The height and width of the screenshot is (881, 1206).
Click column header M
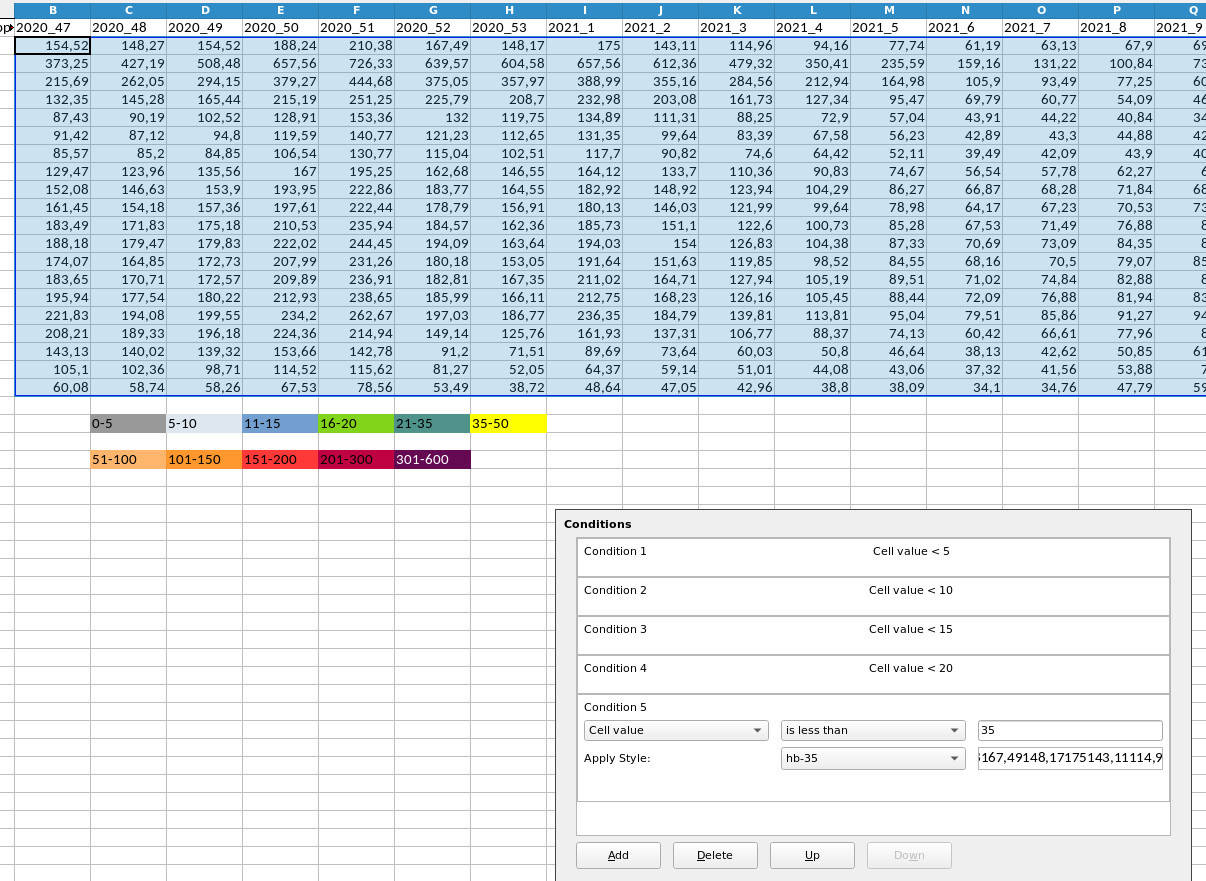888,10
